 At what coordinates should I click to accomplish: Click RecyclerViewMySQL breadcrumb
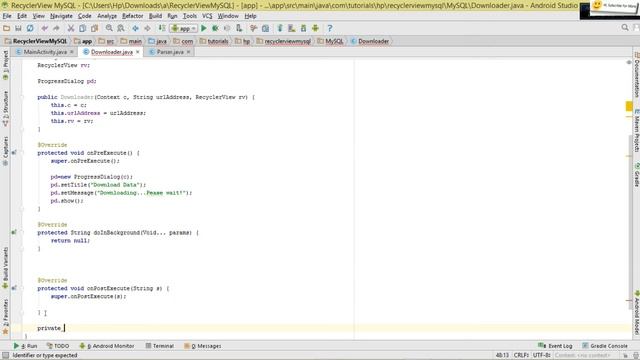[x=36, y=41]
